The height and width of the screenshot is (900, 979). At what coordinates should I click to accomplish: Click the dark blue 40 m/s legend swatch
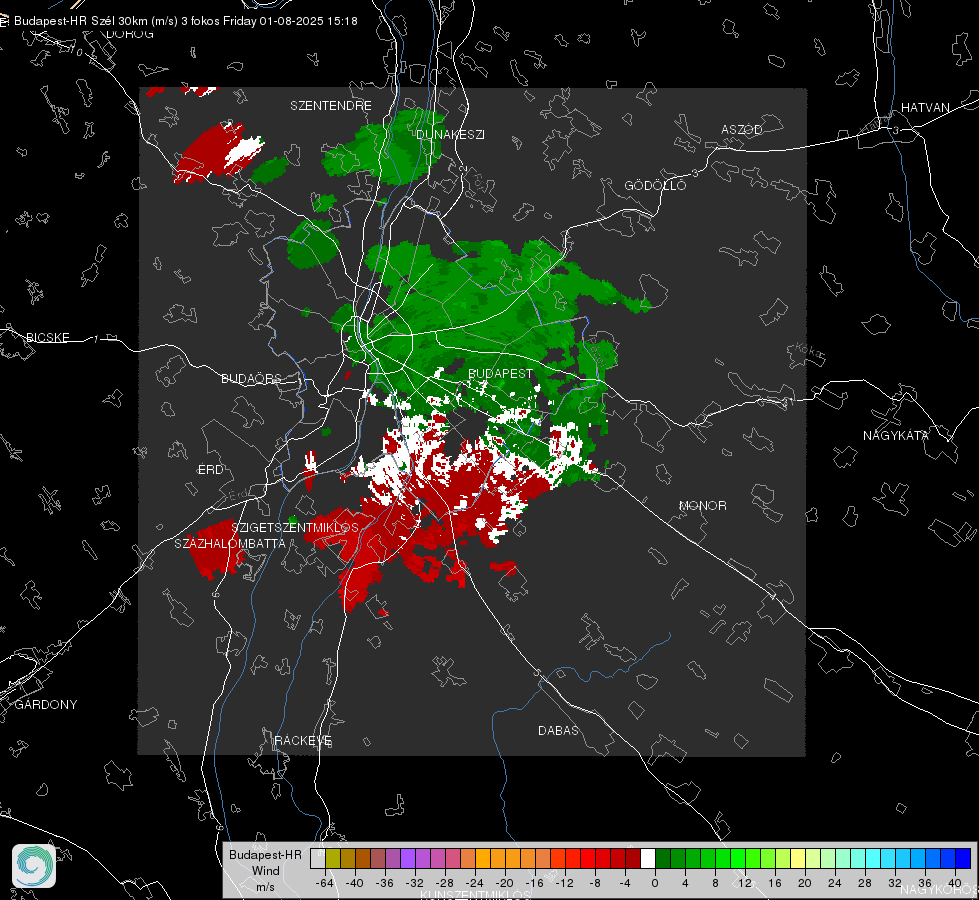(x=963, y=859)
